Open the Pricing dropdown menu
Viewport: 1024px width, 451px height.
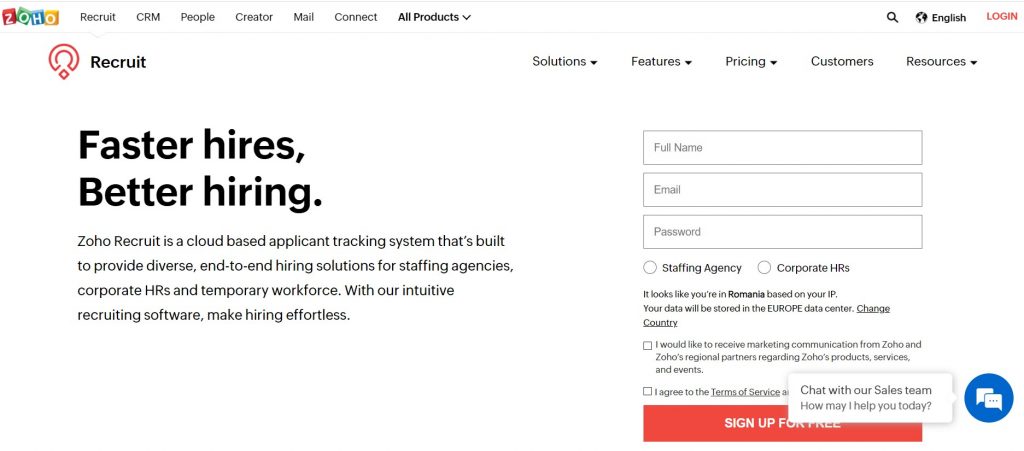pyautogui.click(x=751, y=61)
